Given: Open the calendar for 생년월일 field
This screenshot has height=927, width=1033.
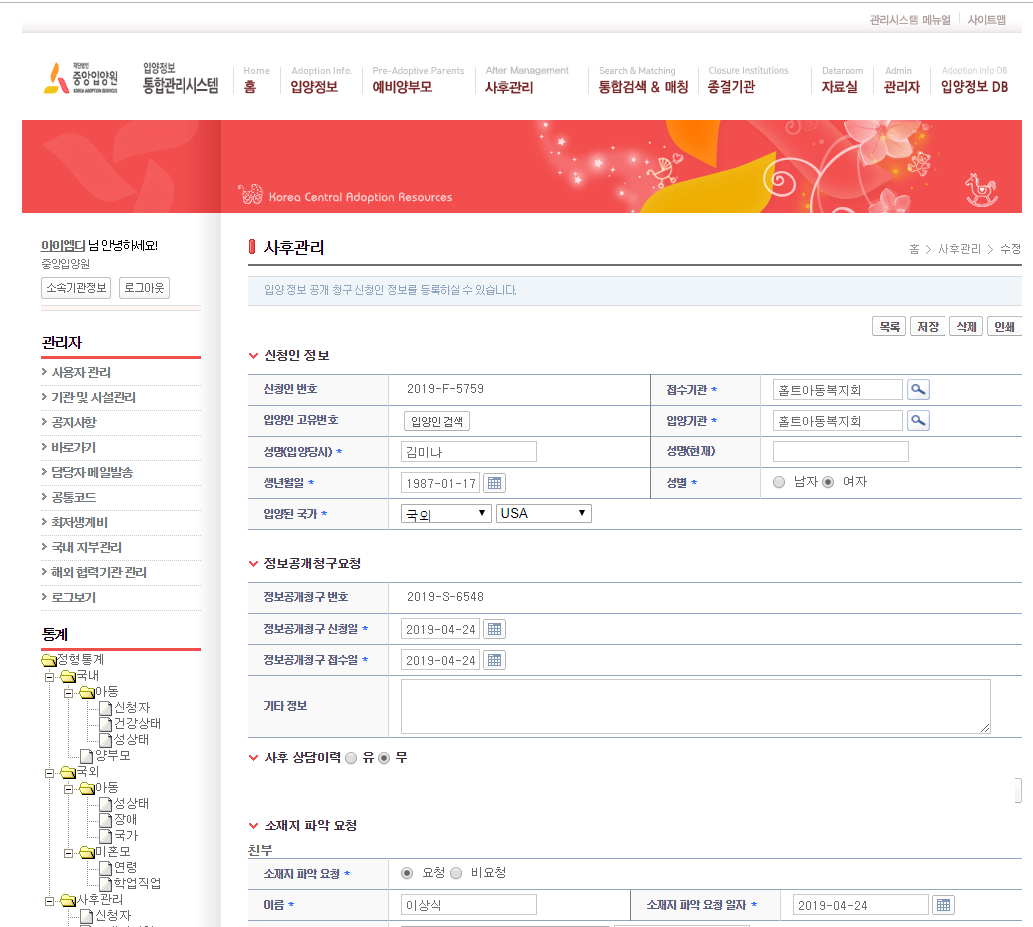Looking at the screenshot, I should coord(494,483).
